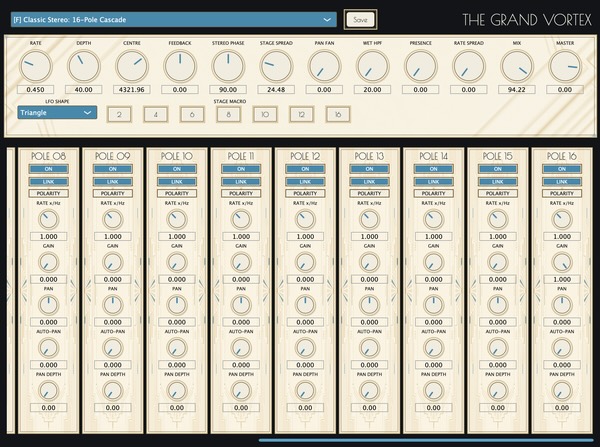Click Pole 10 Gain knob

(177, 263)
